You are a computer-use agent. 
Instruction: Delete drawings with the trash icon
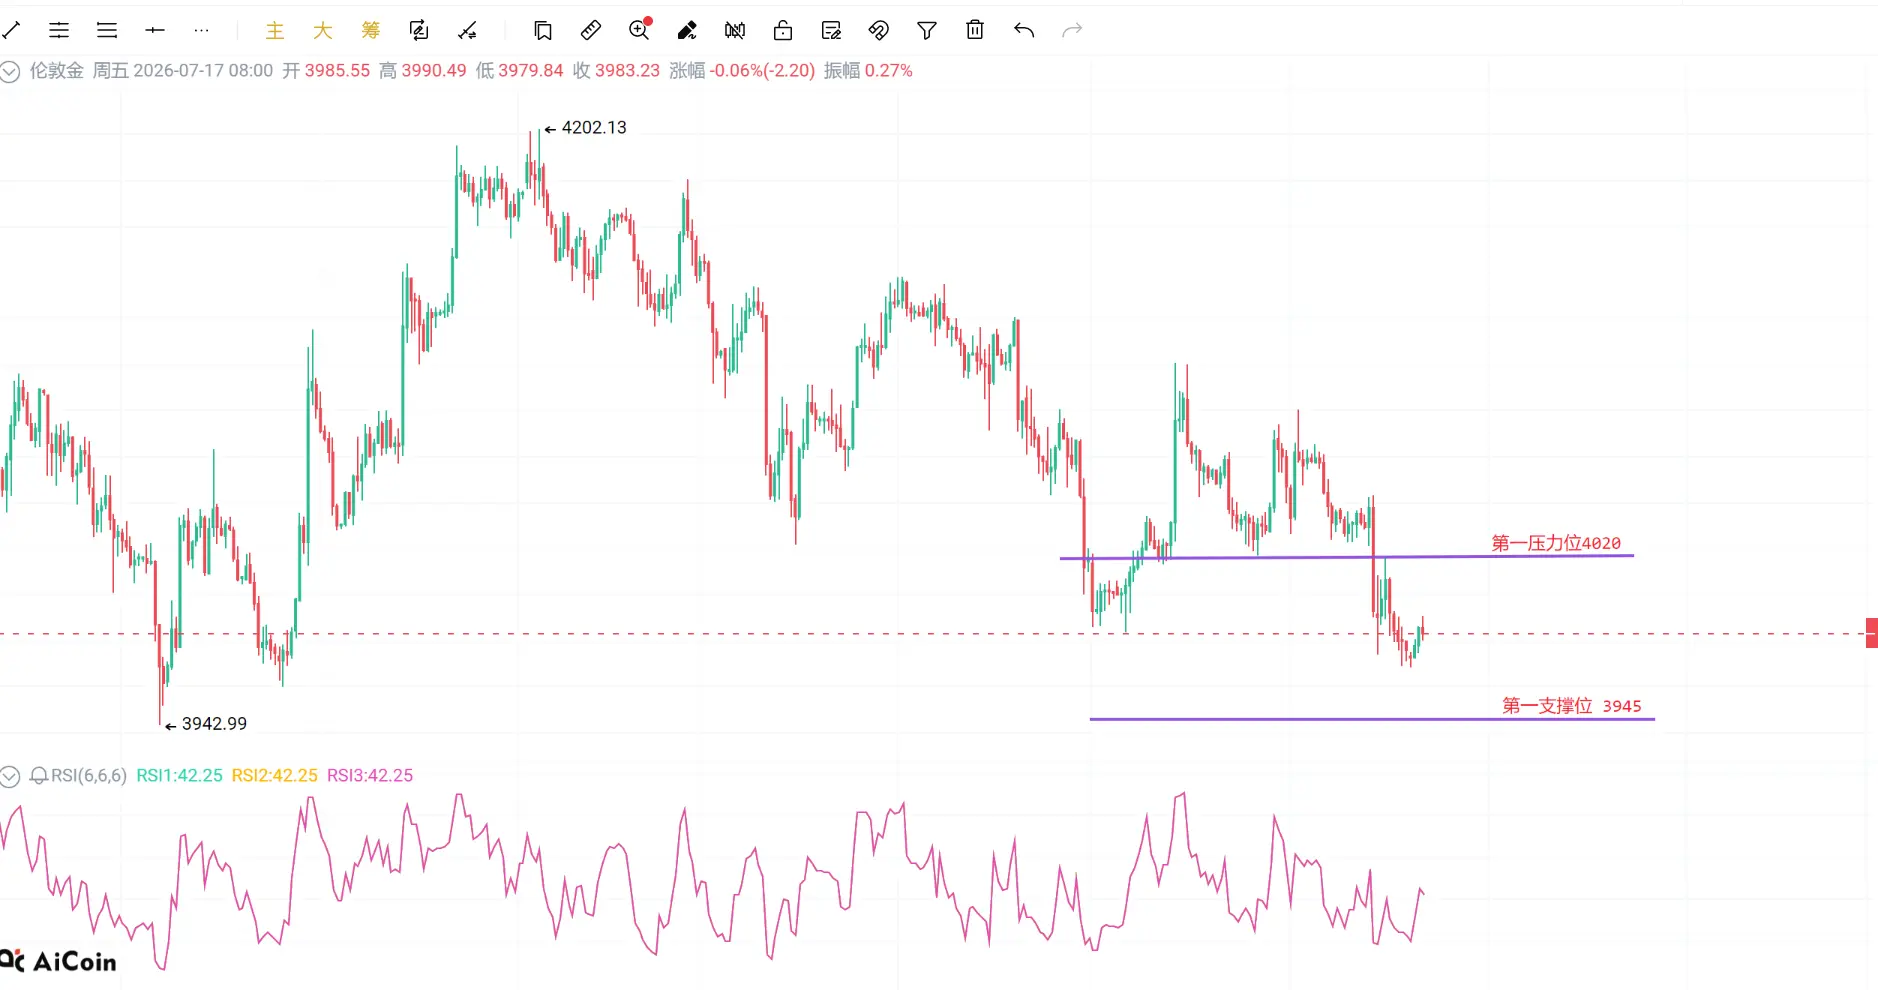click(x=975, y=31)
